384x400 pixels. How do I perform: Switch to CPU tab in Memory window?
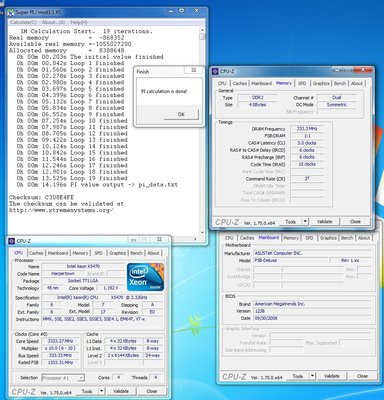[222, 83]
